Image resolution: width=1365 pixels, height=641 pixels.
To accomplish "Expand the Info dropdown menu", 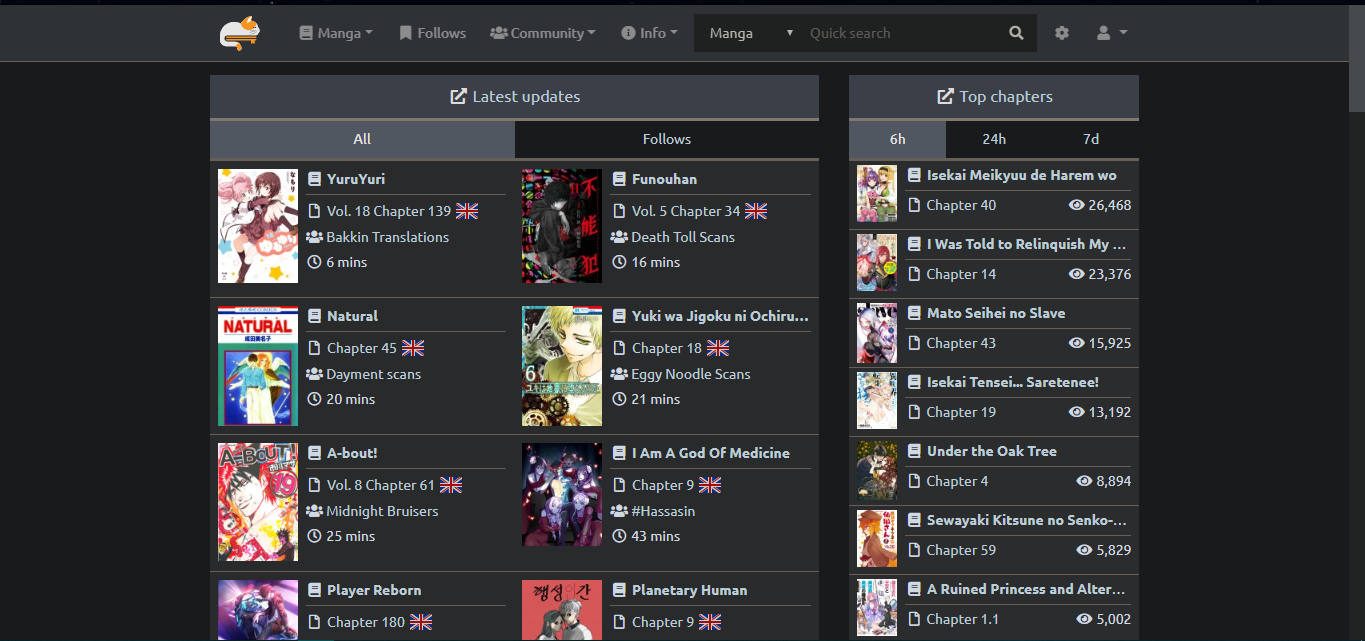I will (x=649, y=33).
